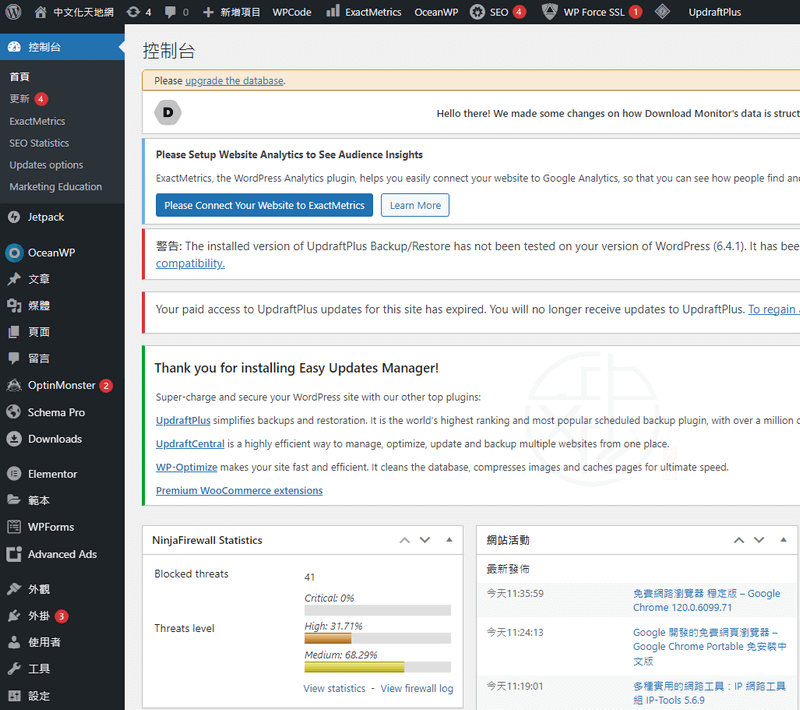Viewport: 800px width, 710px height.
Task: Open WPCode in admin bar
Action: pos(292,12)
